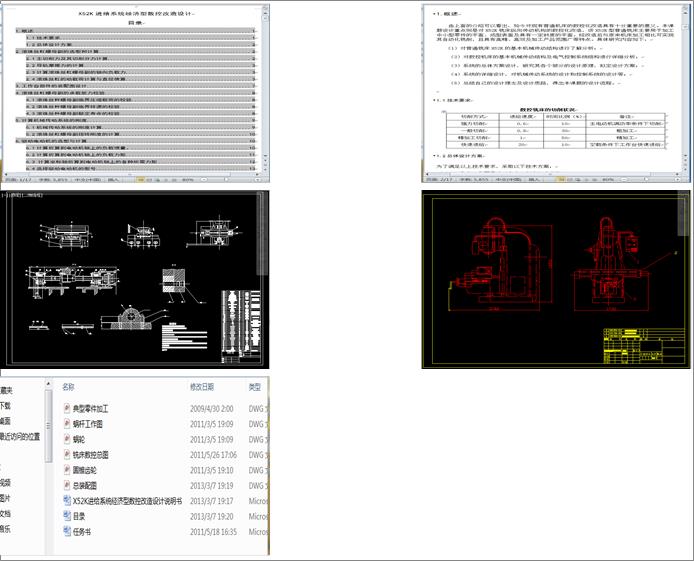The image size is (694, 561).
Task: Select the file name 蜗杆工作图
Action: (x=88, y=424)
